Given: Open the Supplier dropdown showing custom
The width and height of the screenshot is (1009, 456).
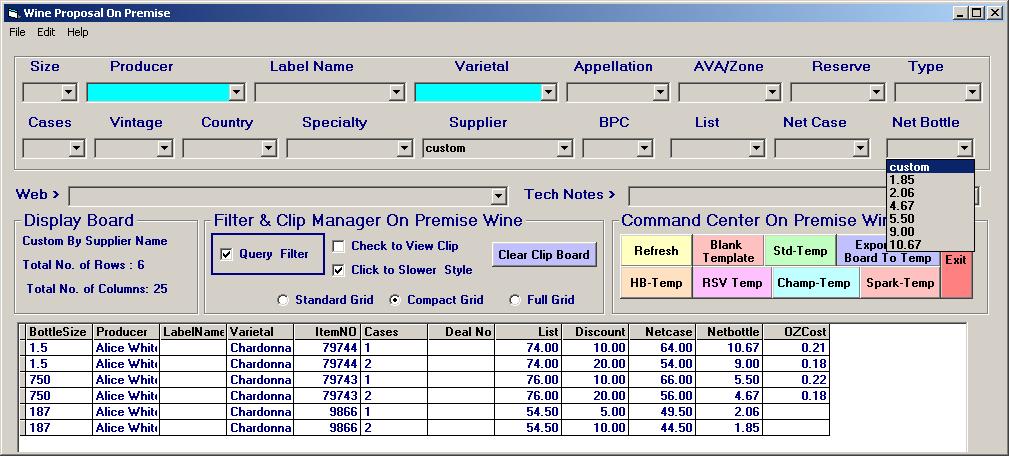Looking at the screenshot, I should coord(564,149).
